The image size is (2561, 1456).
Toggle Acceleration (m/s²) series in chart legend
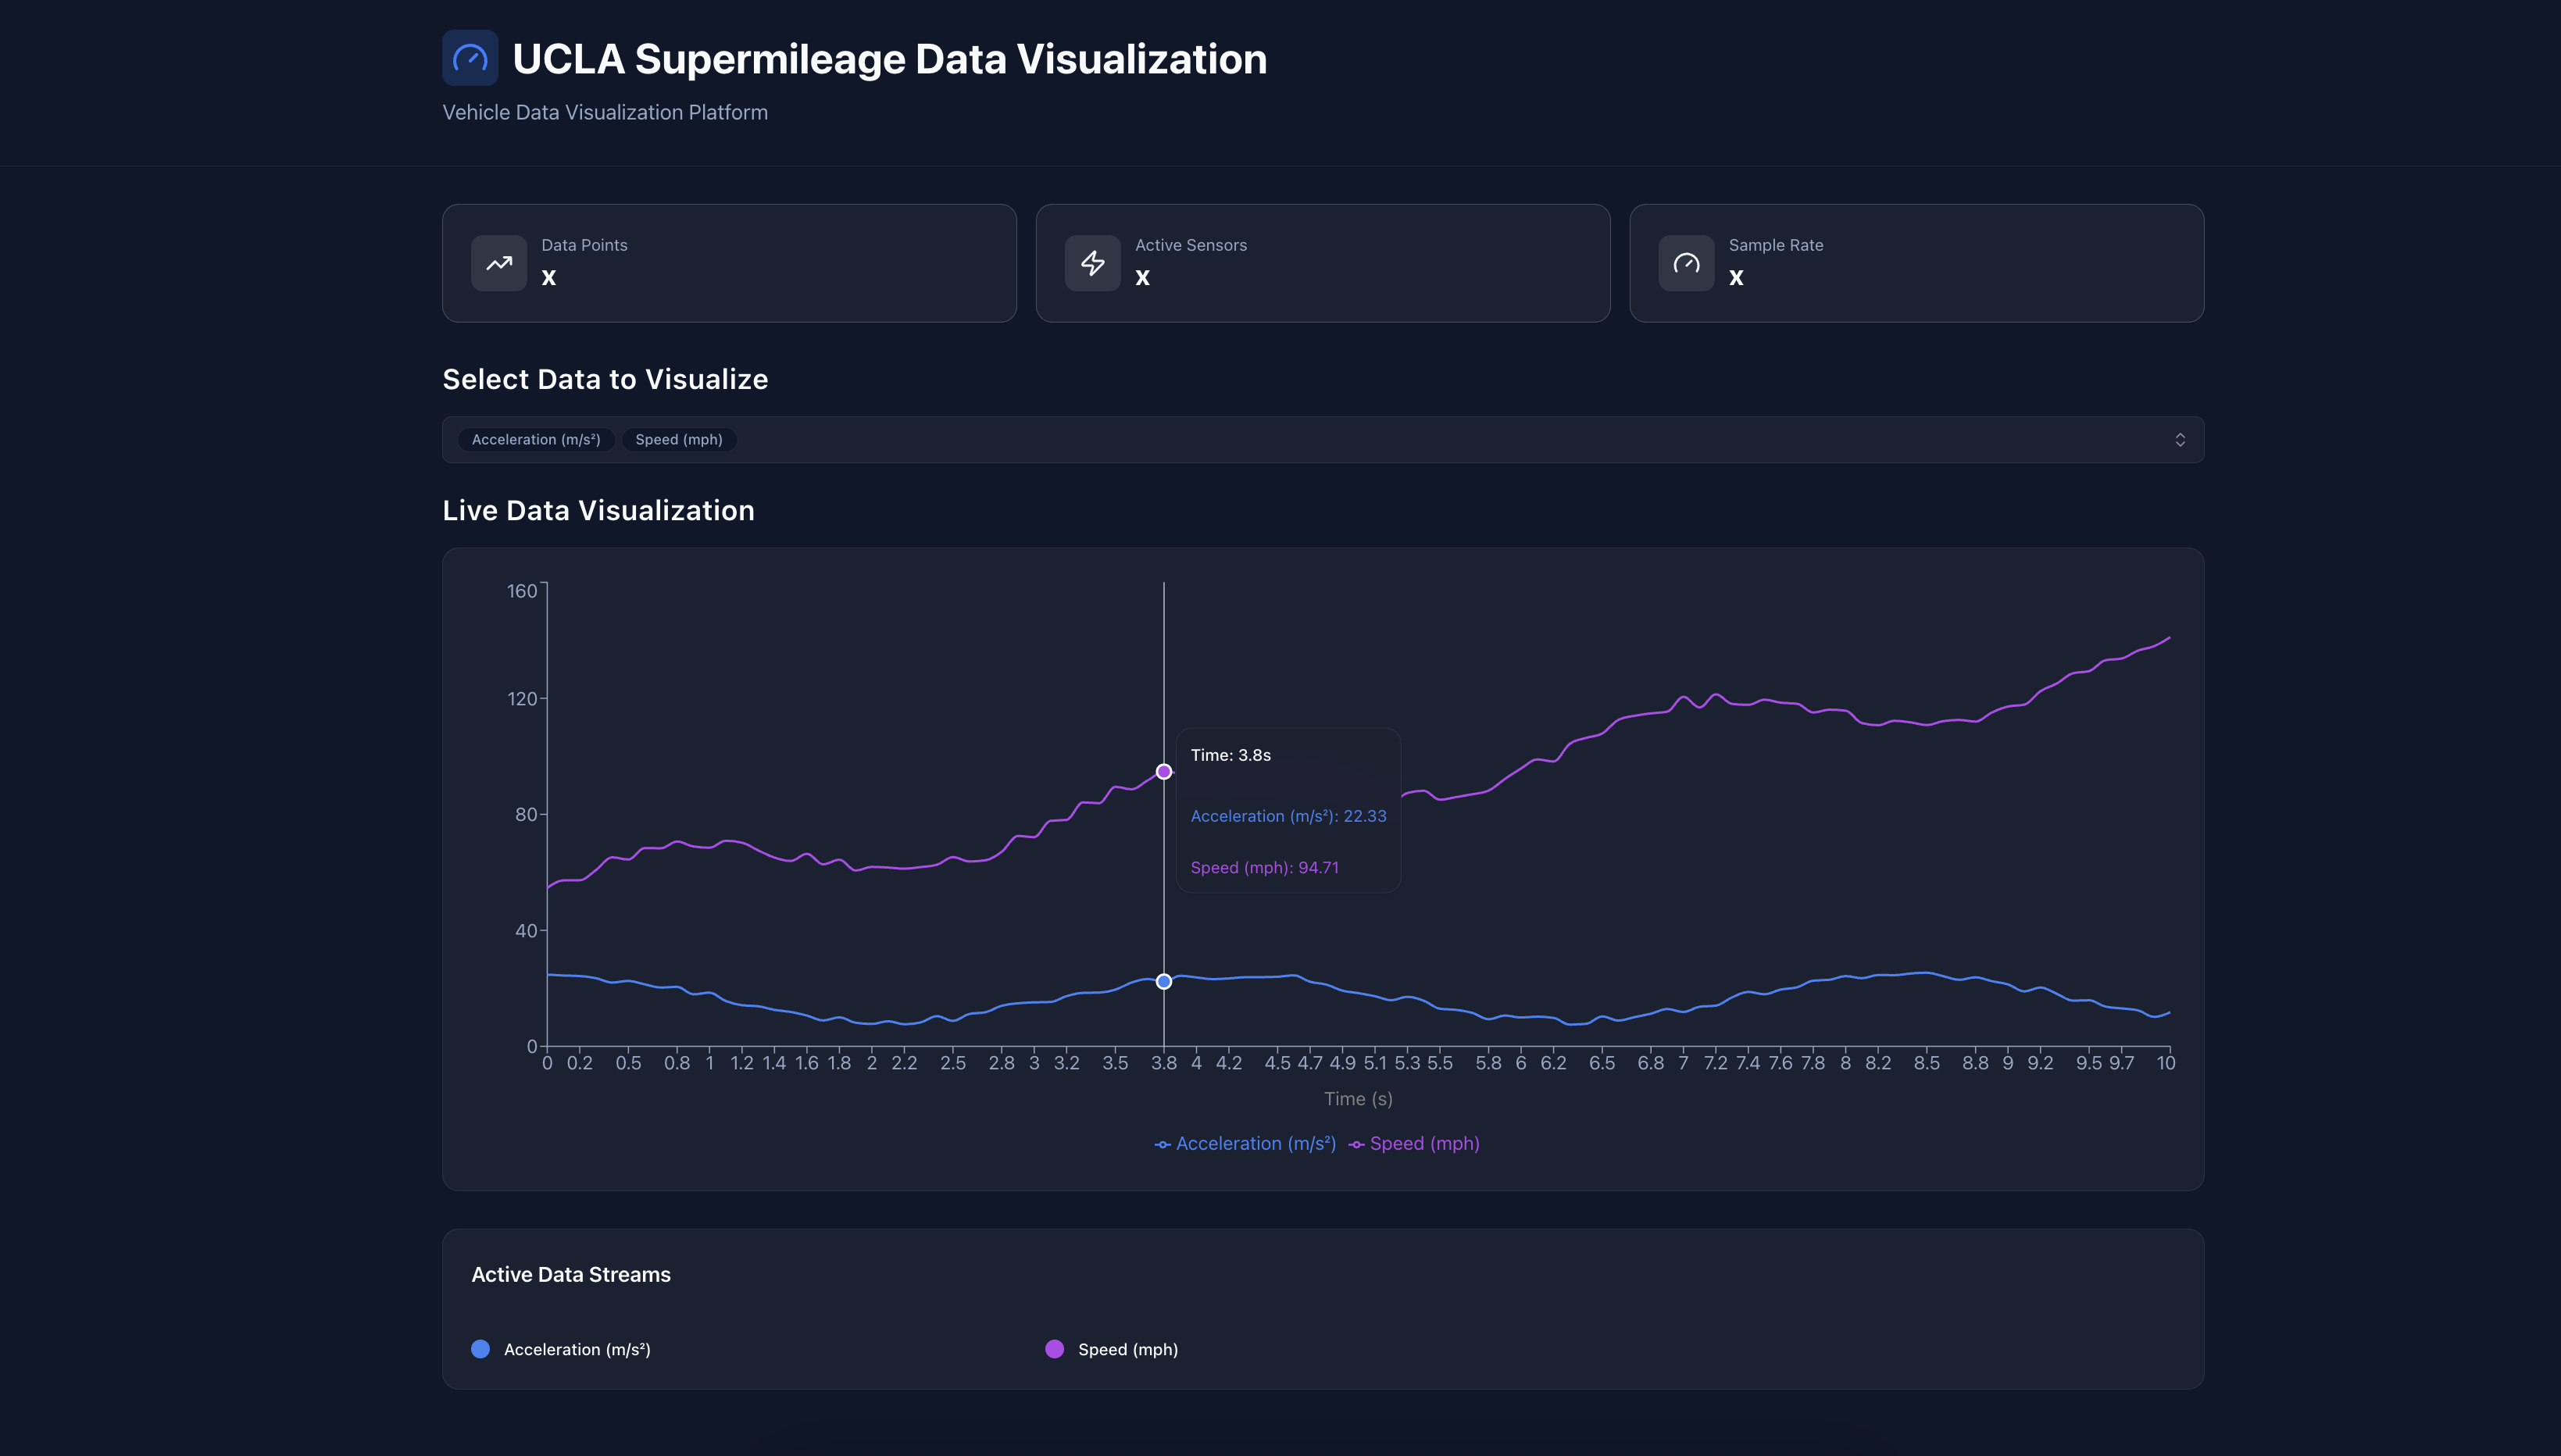[x=1255, y=1143]
